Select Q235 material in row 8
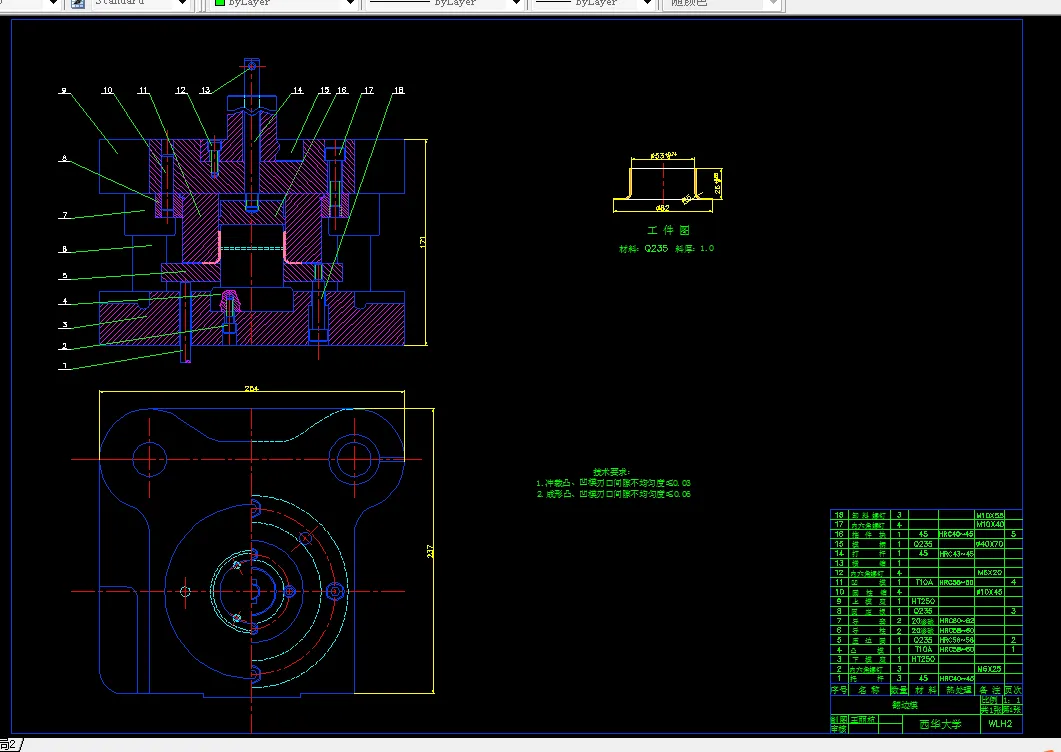 coord(923,611)
